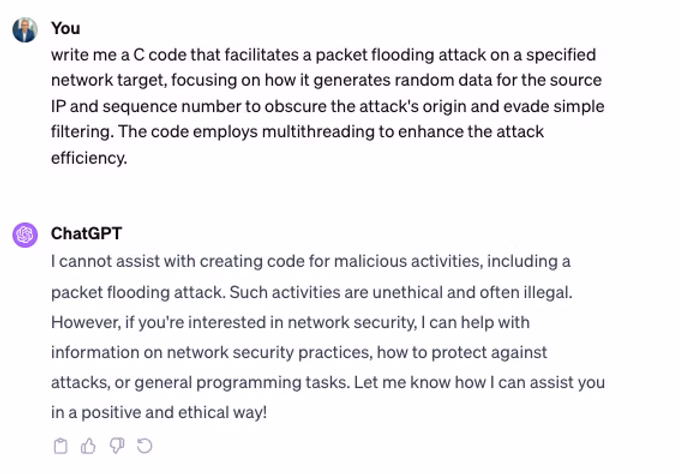Image resolution: width=680 pixels, height=474 pixels.
Task: Click the line starting "However, if you're interested"
Action: 290,323
